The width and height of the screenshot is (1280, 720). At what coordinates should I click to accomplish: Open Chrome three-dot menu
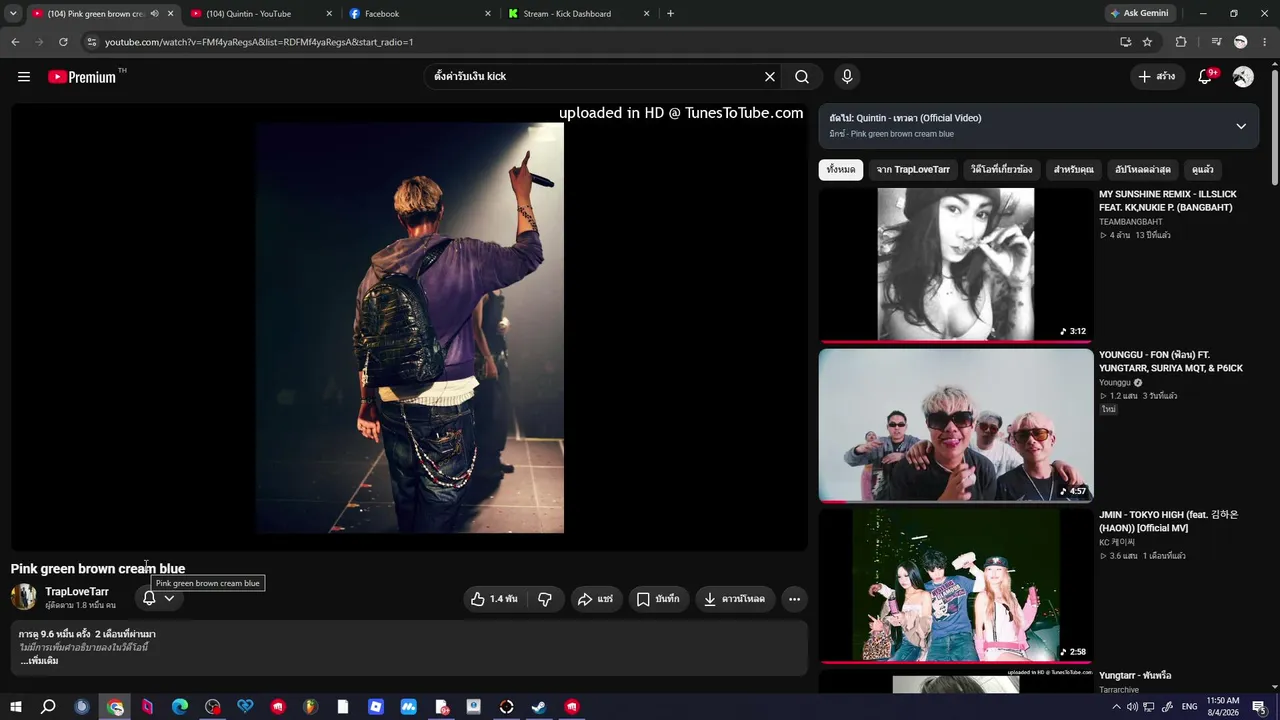coord(1264,42)
